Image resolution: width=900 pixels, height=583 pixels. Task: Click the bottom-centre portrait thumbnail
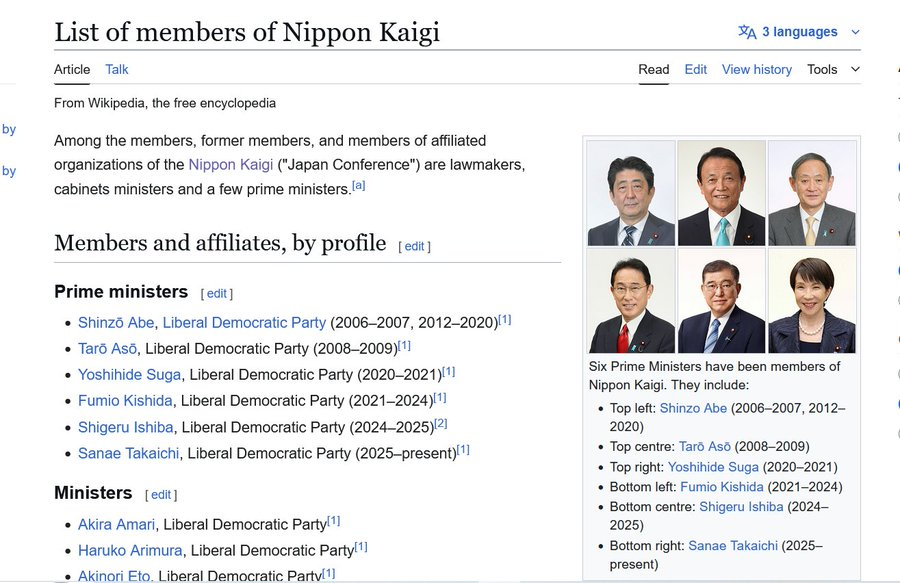(721, 301)
